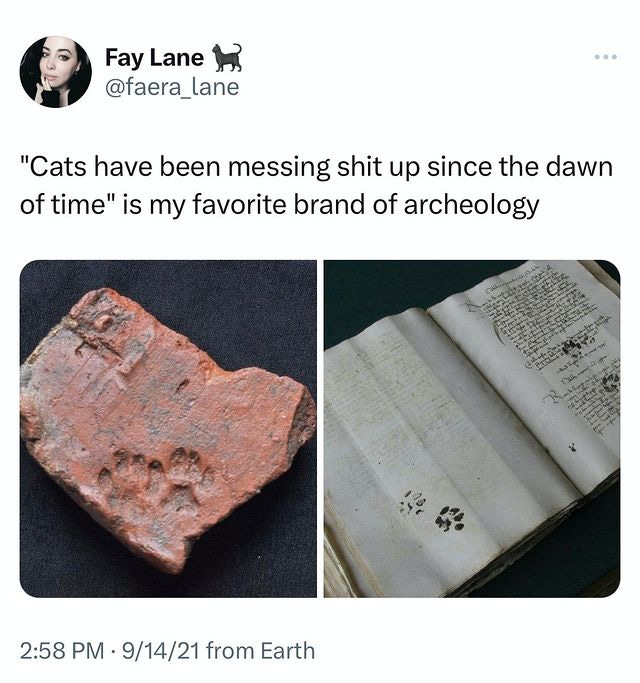
Task: Visit the @faera_lane handle
Action: point(172,87)
